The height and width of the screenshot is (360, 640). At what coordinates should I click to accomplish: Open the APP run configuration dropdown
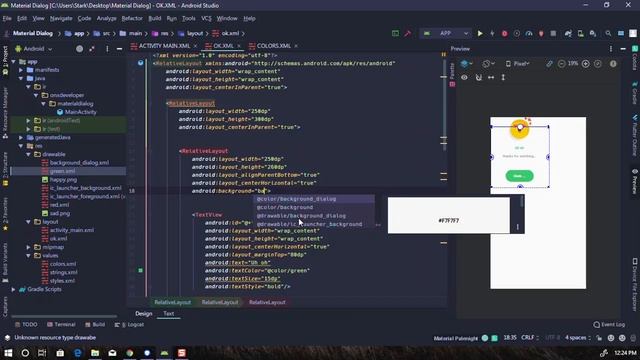[x=446, y=33]
